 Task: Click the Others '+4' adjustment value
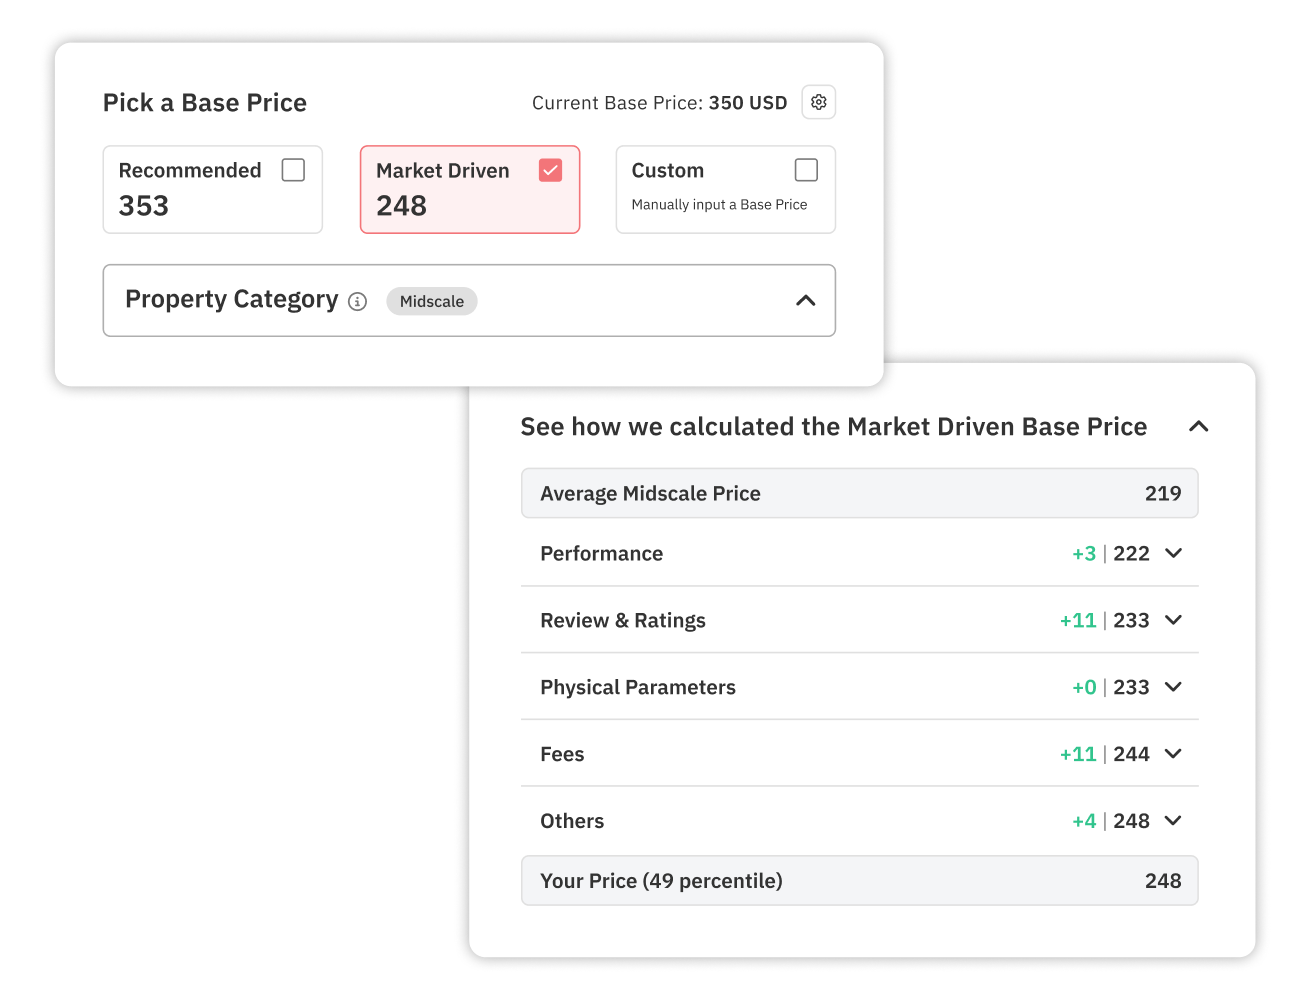(1084, 822)
